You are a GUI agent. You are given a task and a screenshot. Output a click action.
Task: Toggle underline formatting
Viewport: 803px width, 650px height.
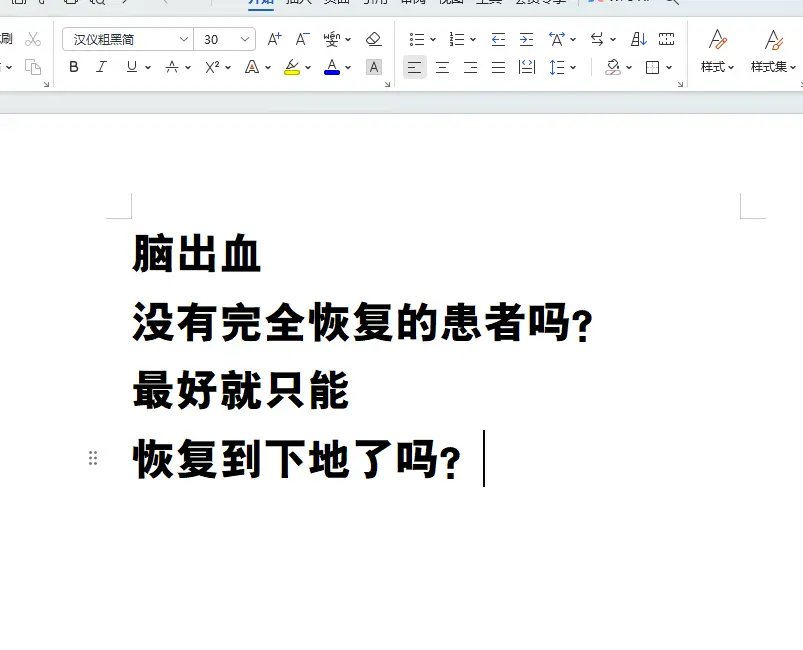pos(132,67)
